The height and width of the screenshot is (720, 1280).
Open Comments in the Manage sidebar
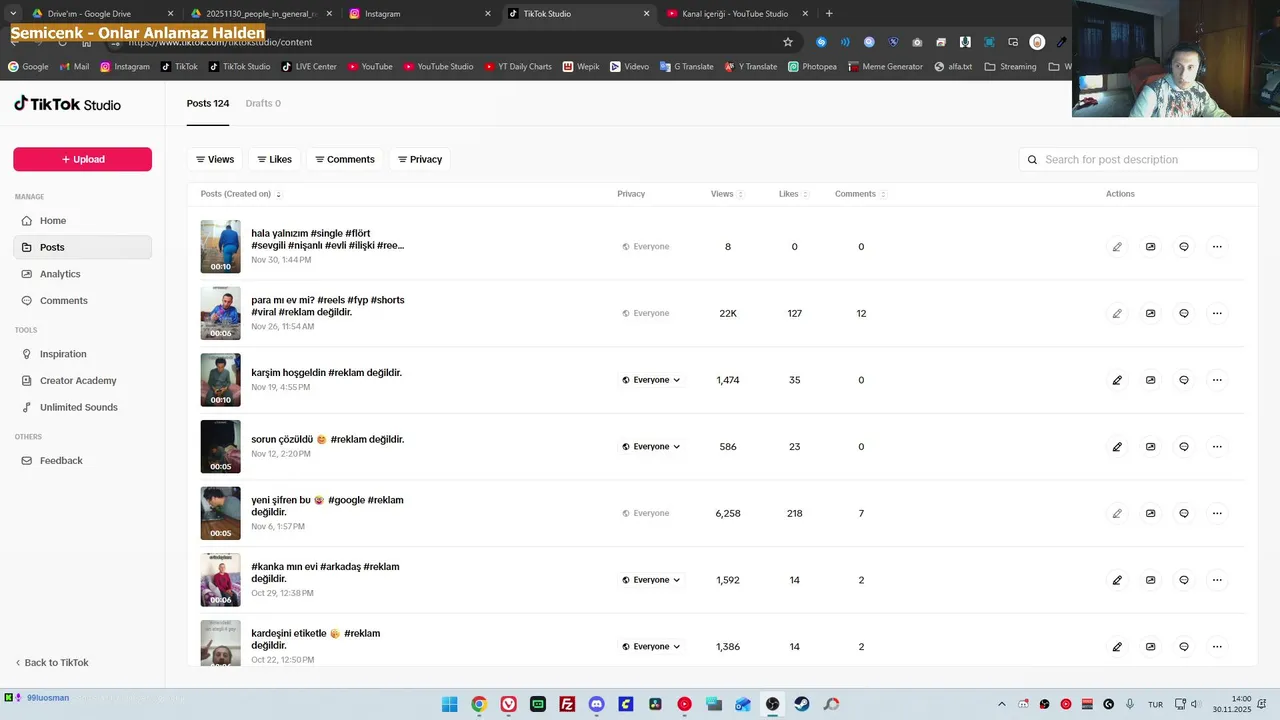(82, 301)
